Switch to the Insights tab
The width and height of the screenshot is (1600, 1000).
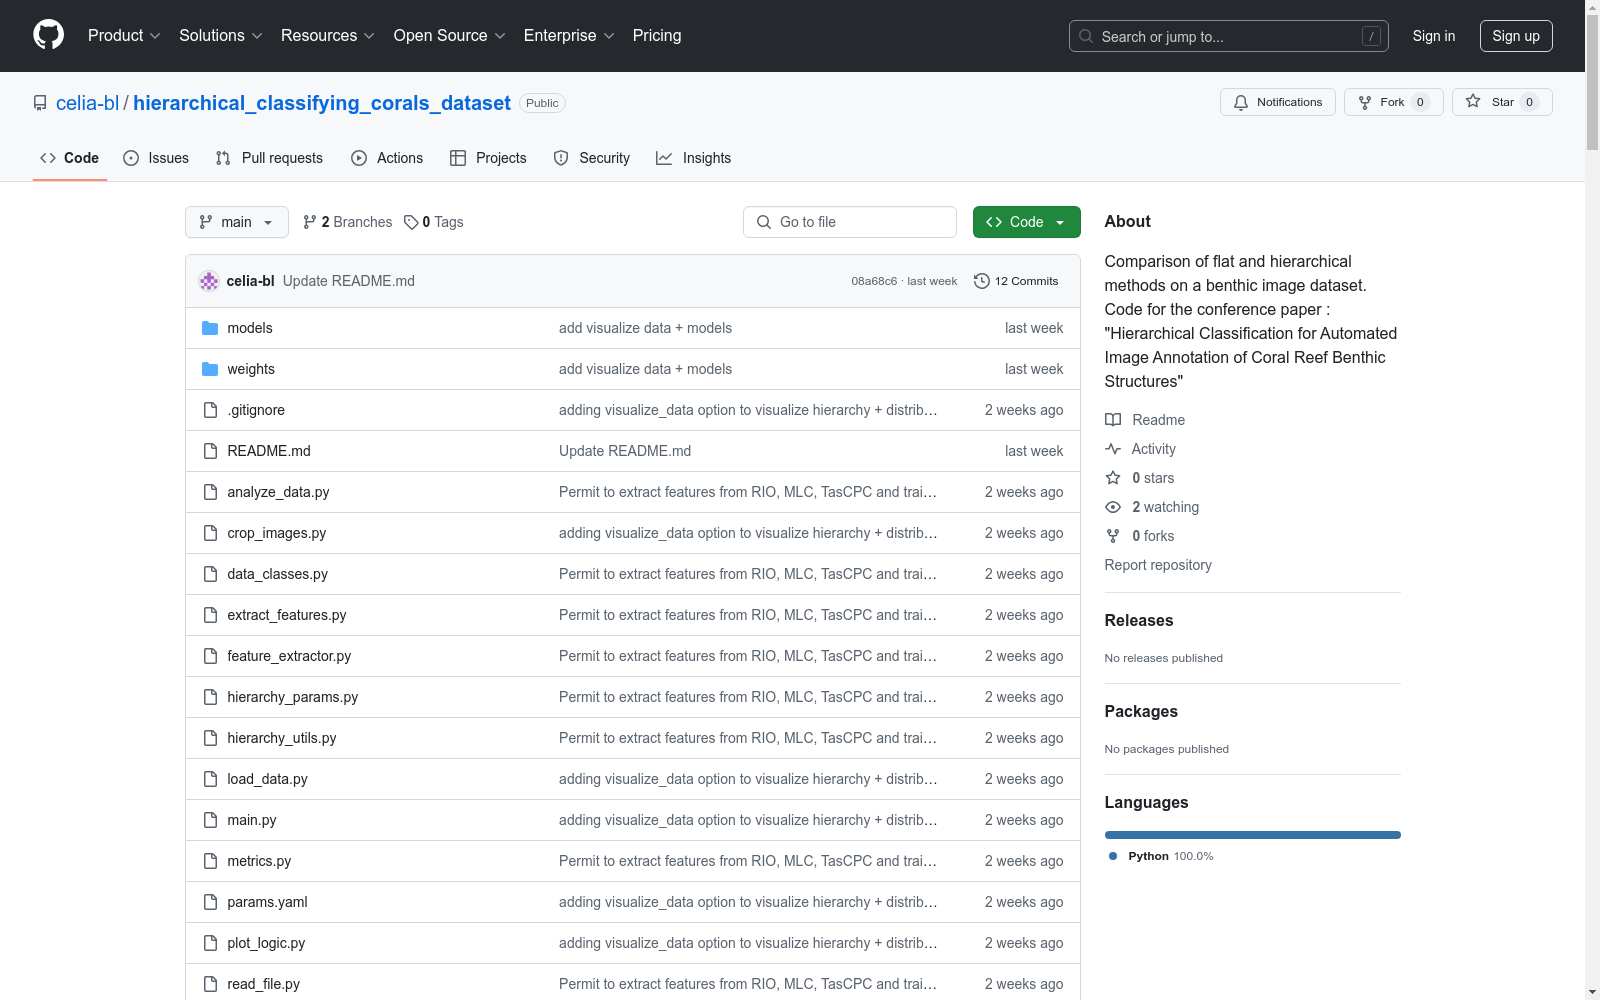[x=694, y=158]
